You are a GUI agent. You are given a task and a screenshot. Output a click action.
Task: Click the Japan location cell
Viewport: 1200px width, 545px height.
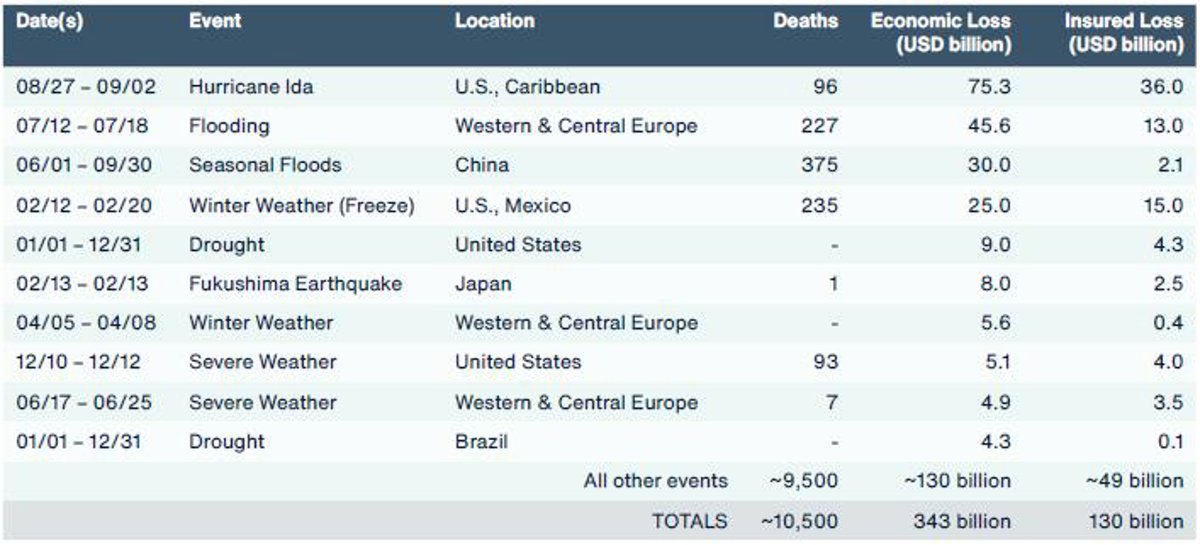click(483, 284)
